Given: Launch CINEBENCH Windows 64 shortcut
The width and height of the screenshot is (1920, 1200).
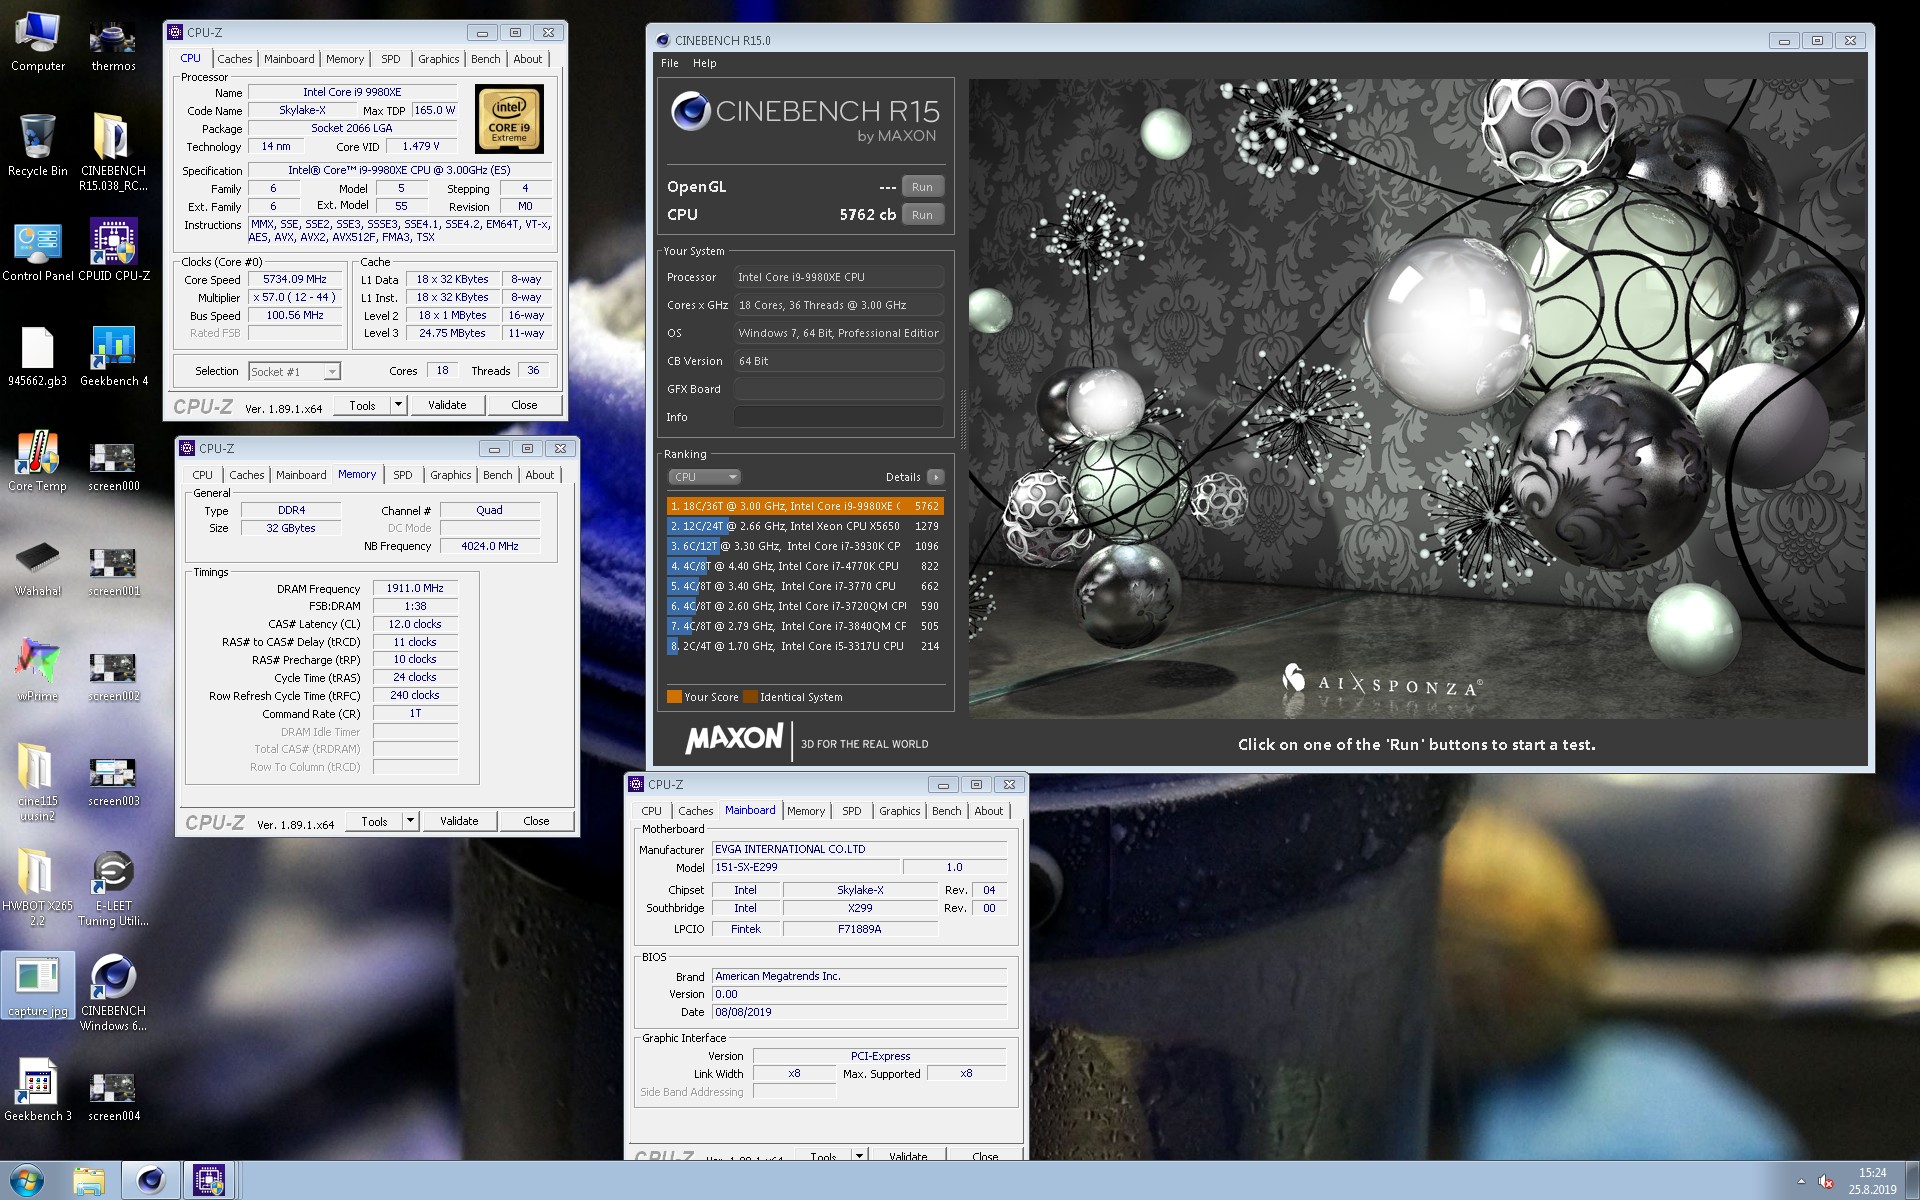Looking at the screenshot, I should pyautogui.click(x=113, y=992).
